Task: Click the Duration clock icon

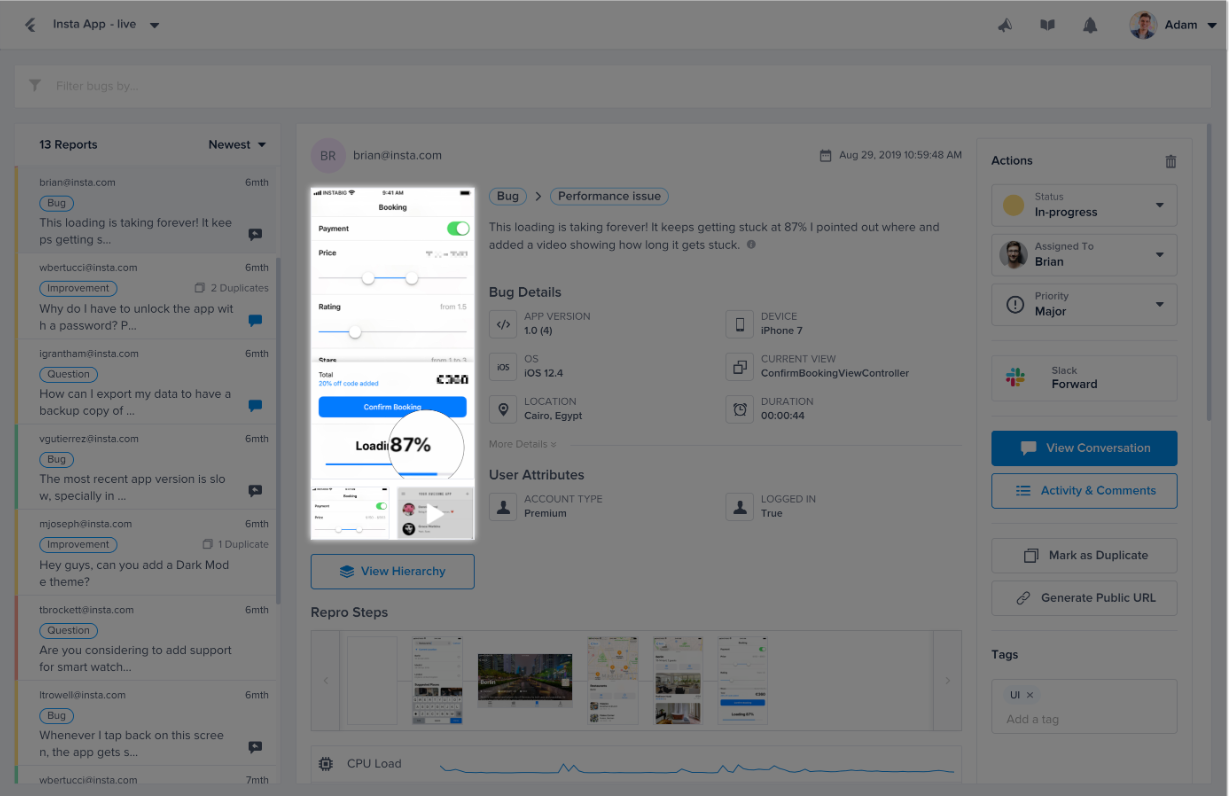Action: (740, 409)
